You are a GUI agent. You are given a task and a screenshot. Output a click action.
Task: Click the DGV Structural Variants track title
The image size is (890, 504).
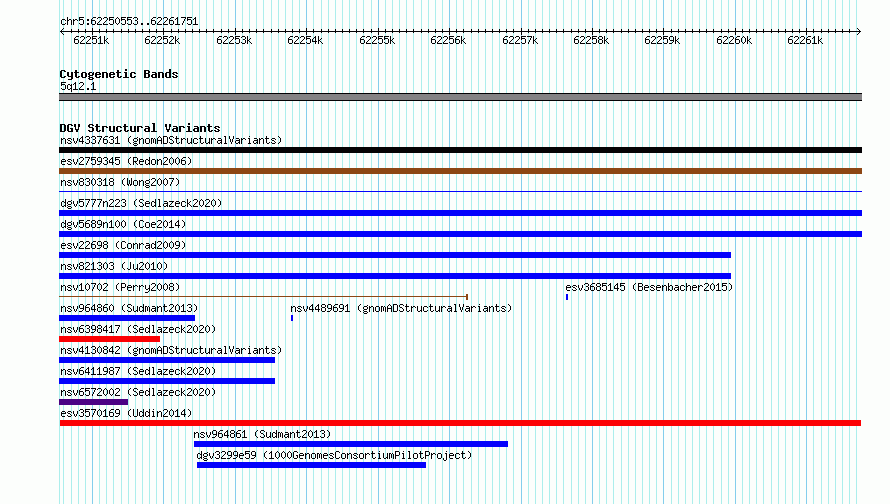(x=140, y=128)
